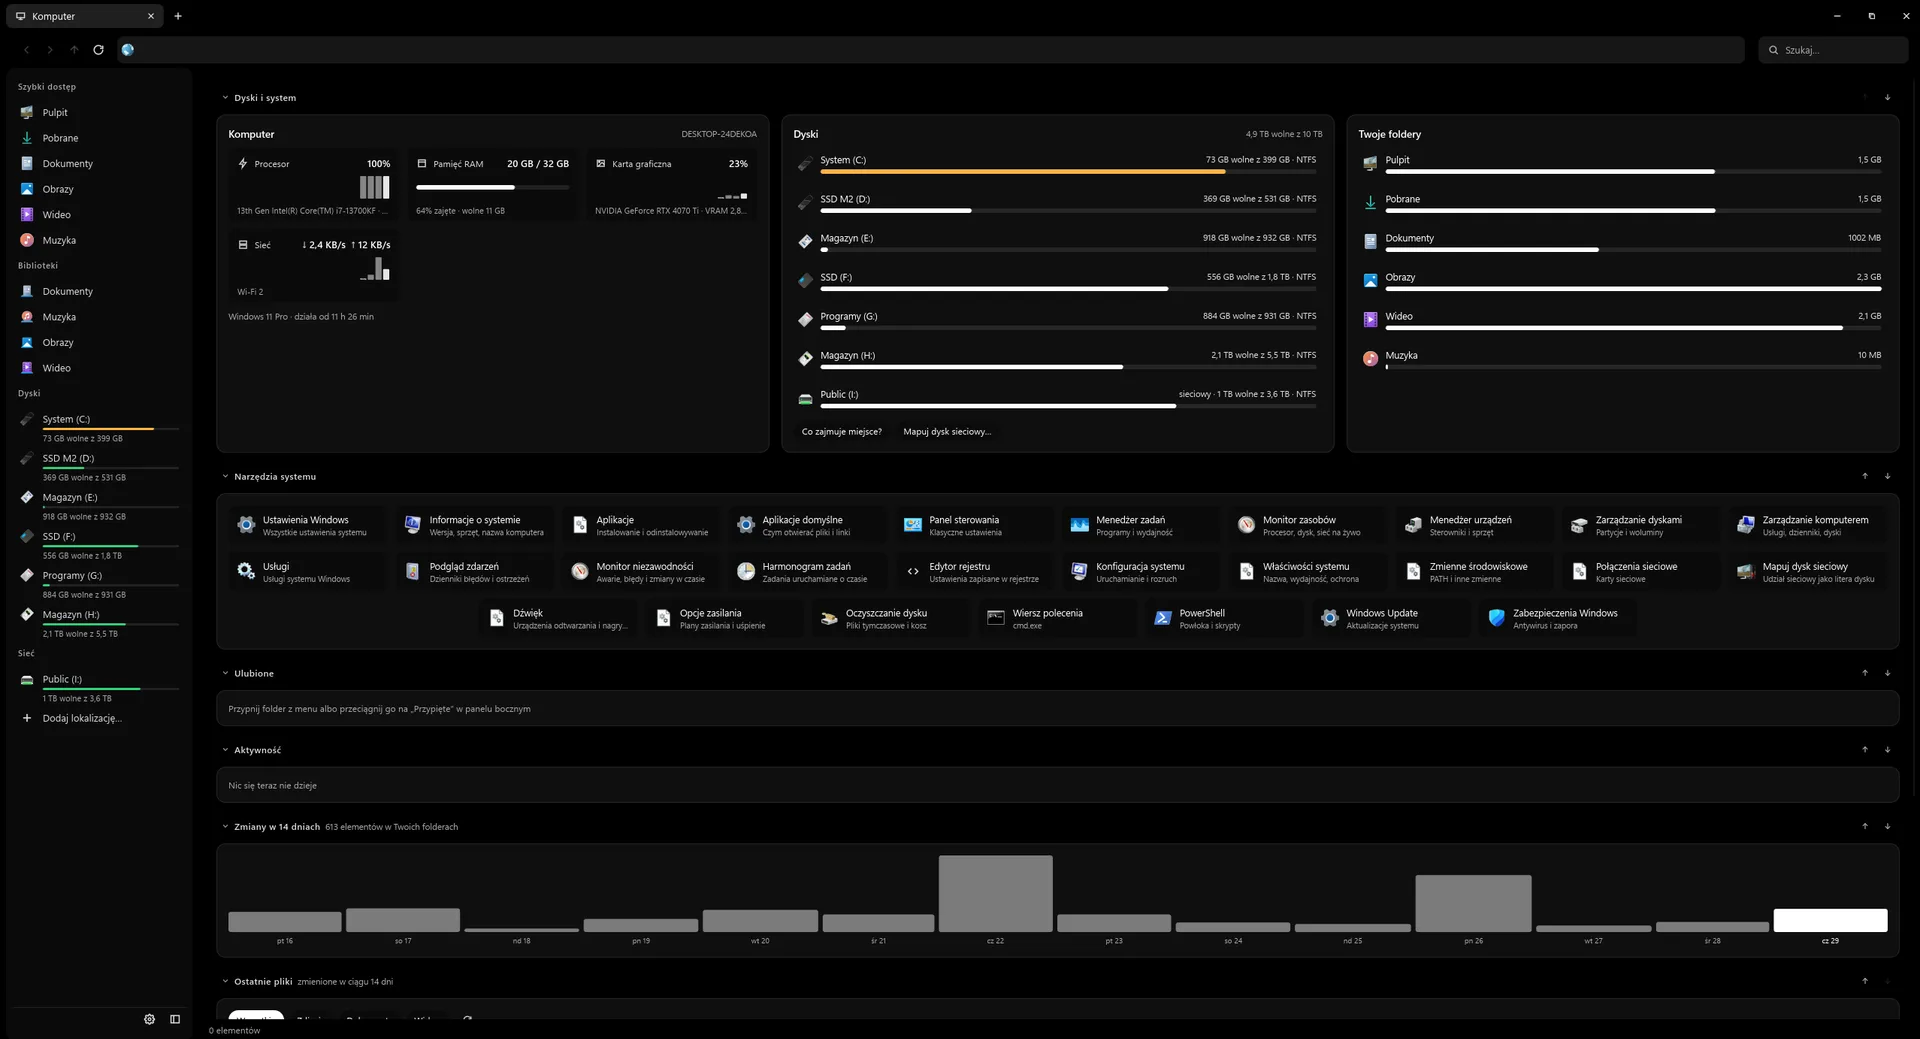Click the Co zajmuje miejsce? link
Image resolution: width=1920 pixels, height=1039 pixels.
coord(842,432)
